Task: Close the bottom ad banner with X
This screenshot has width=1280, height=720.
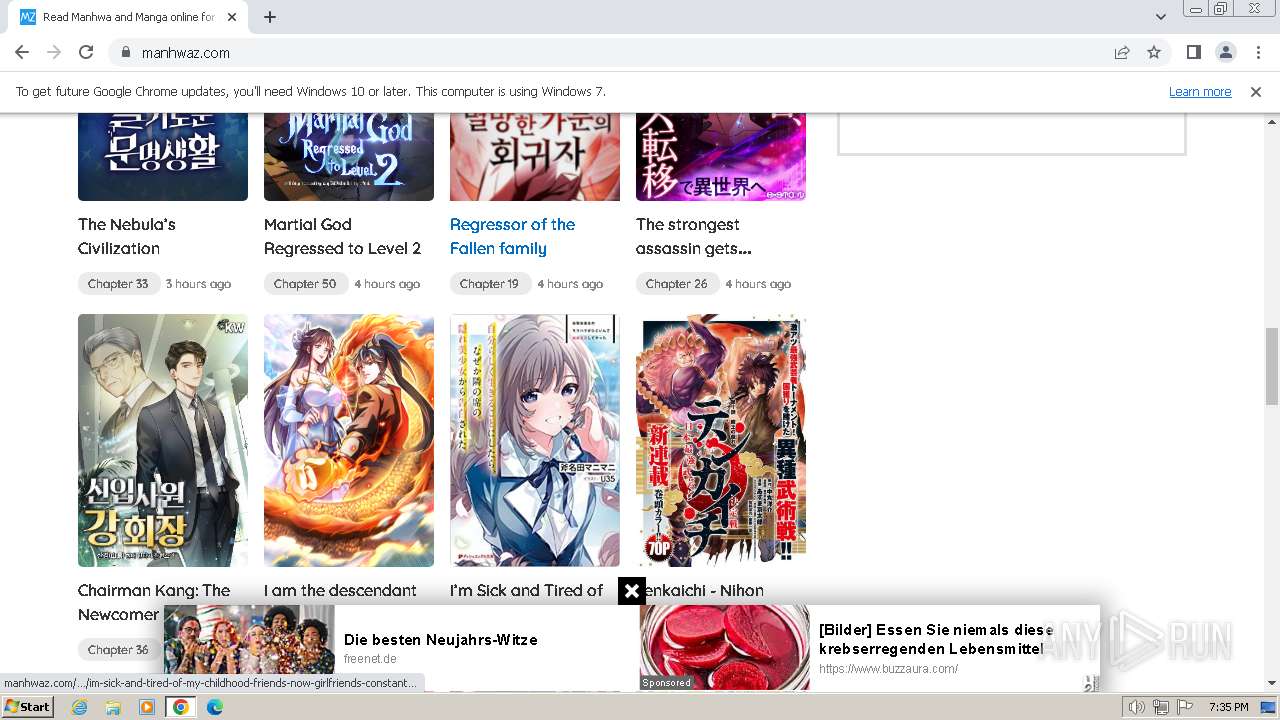Action: (x=631, y=591)
